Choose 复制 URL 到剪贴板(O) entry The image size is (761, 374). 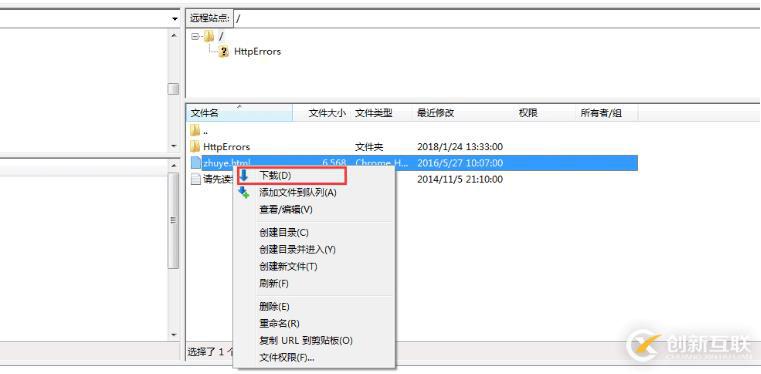pos(306,341)
